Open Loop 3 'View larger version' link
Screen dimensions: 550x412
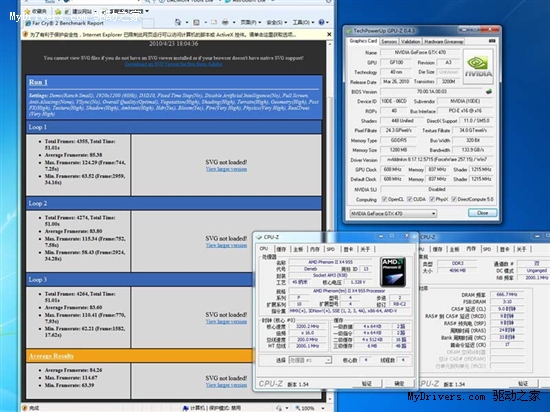click(226, 322)
